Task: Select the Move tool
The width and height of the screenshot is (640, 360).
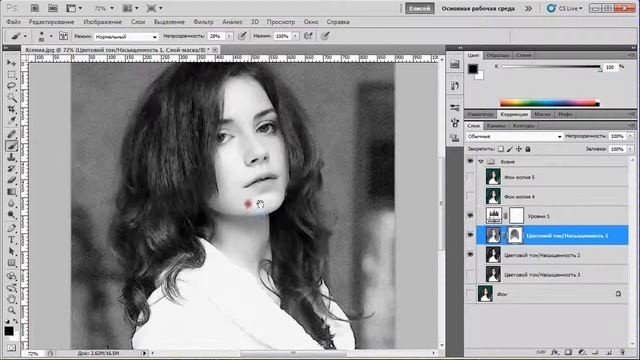Action: click(x=11, y=63)
